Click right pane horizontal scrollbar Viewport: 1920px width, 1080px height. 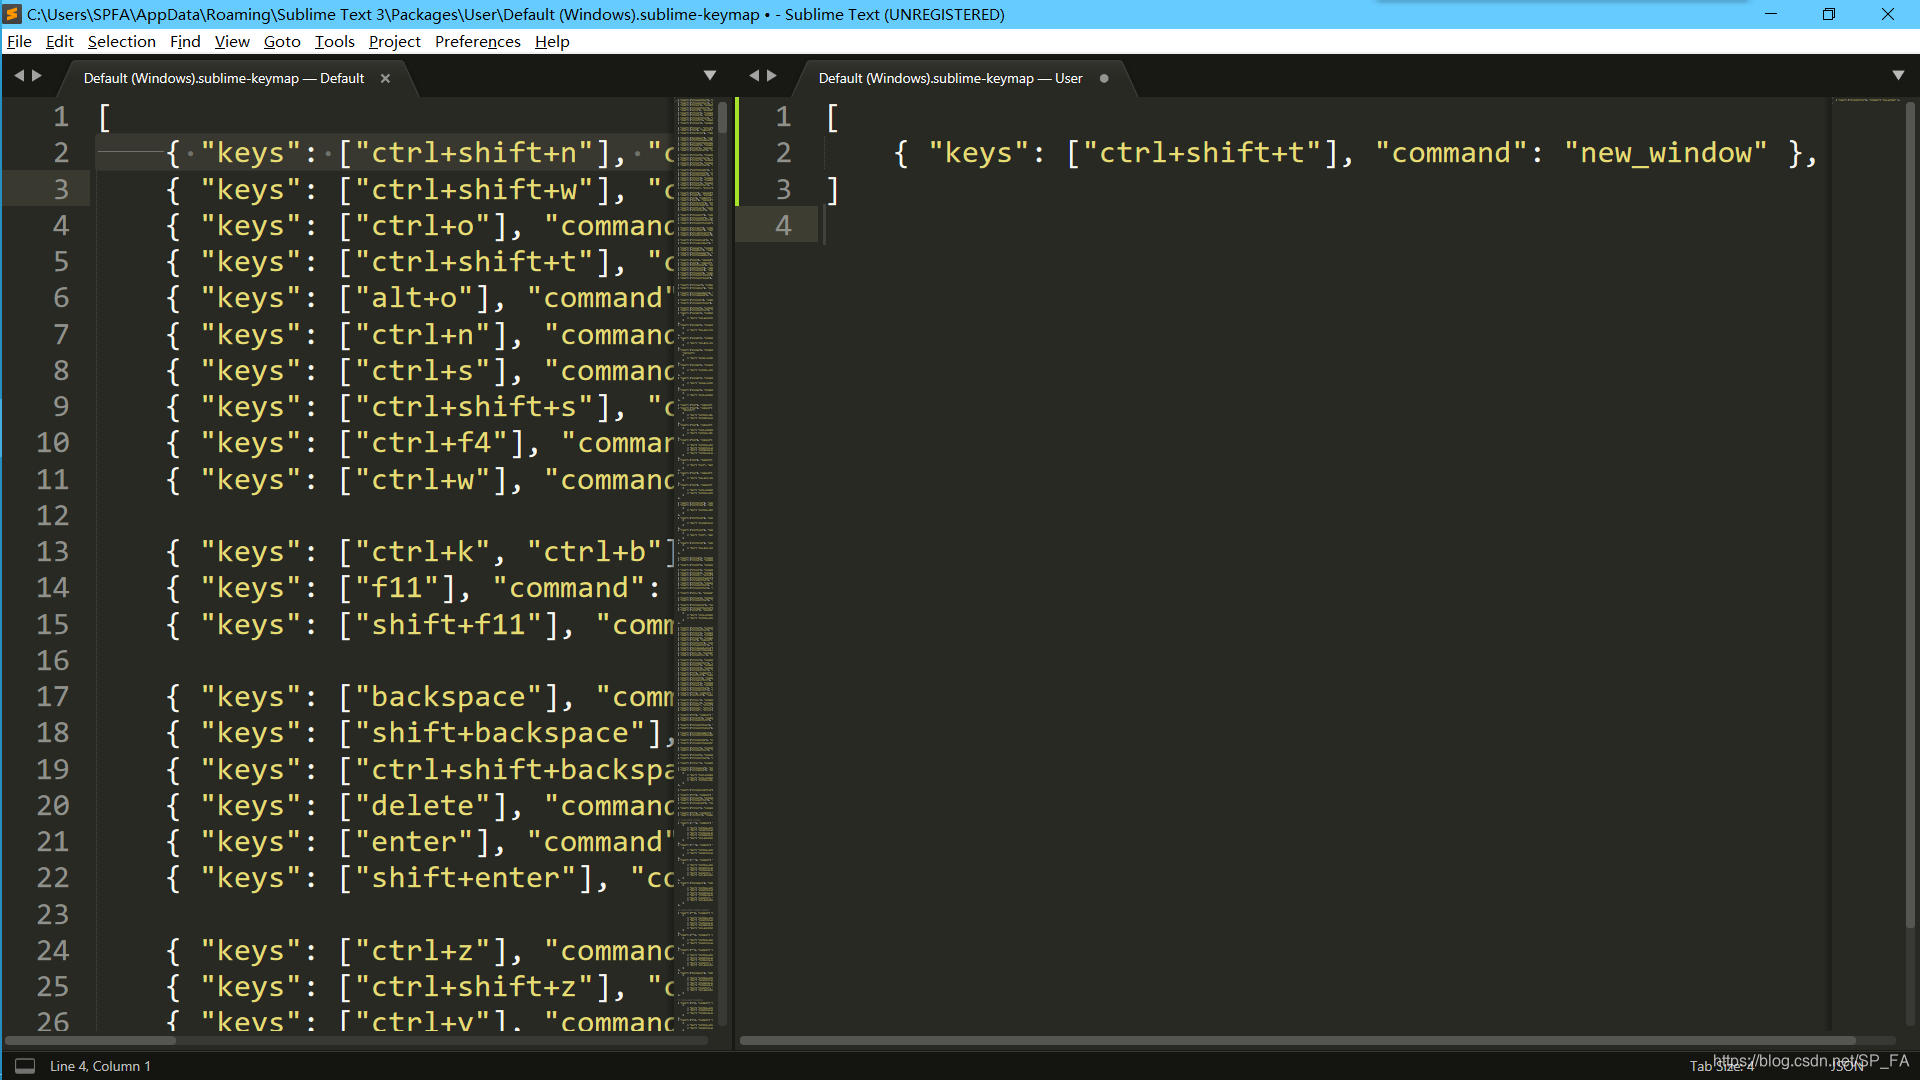[x=1297, y=1040]
